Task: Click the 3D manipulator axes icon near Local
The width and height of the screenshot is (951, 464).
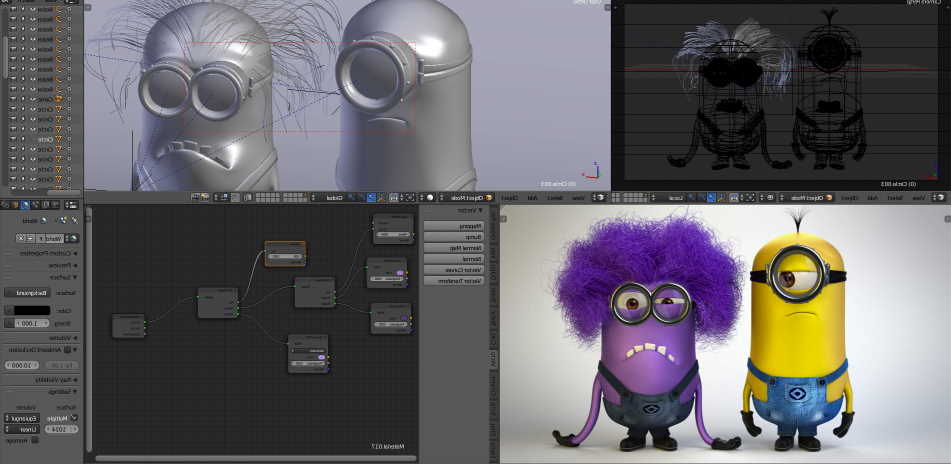Action: pyautogui.click(x=721, y=197)
